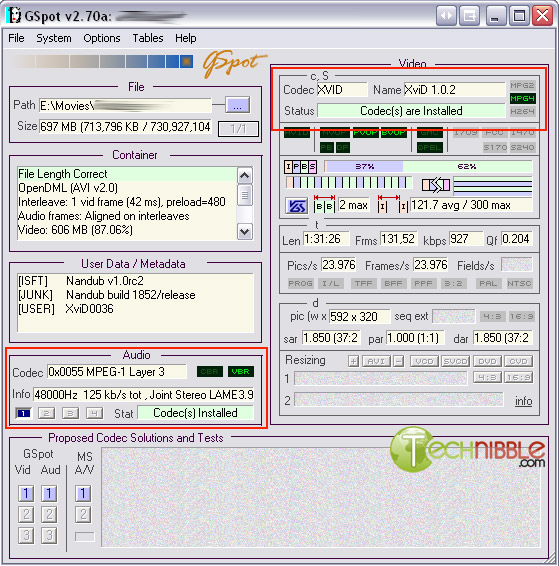Click the BVOP indicator light
560x566 pixels.
[394, 133]
